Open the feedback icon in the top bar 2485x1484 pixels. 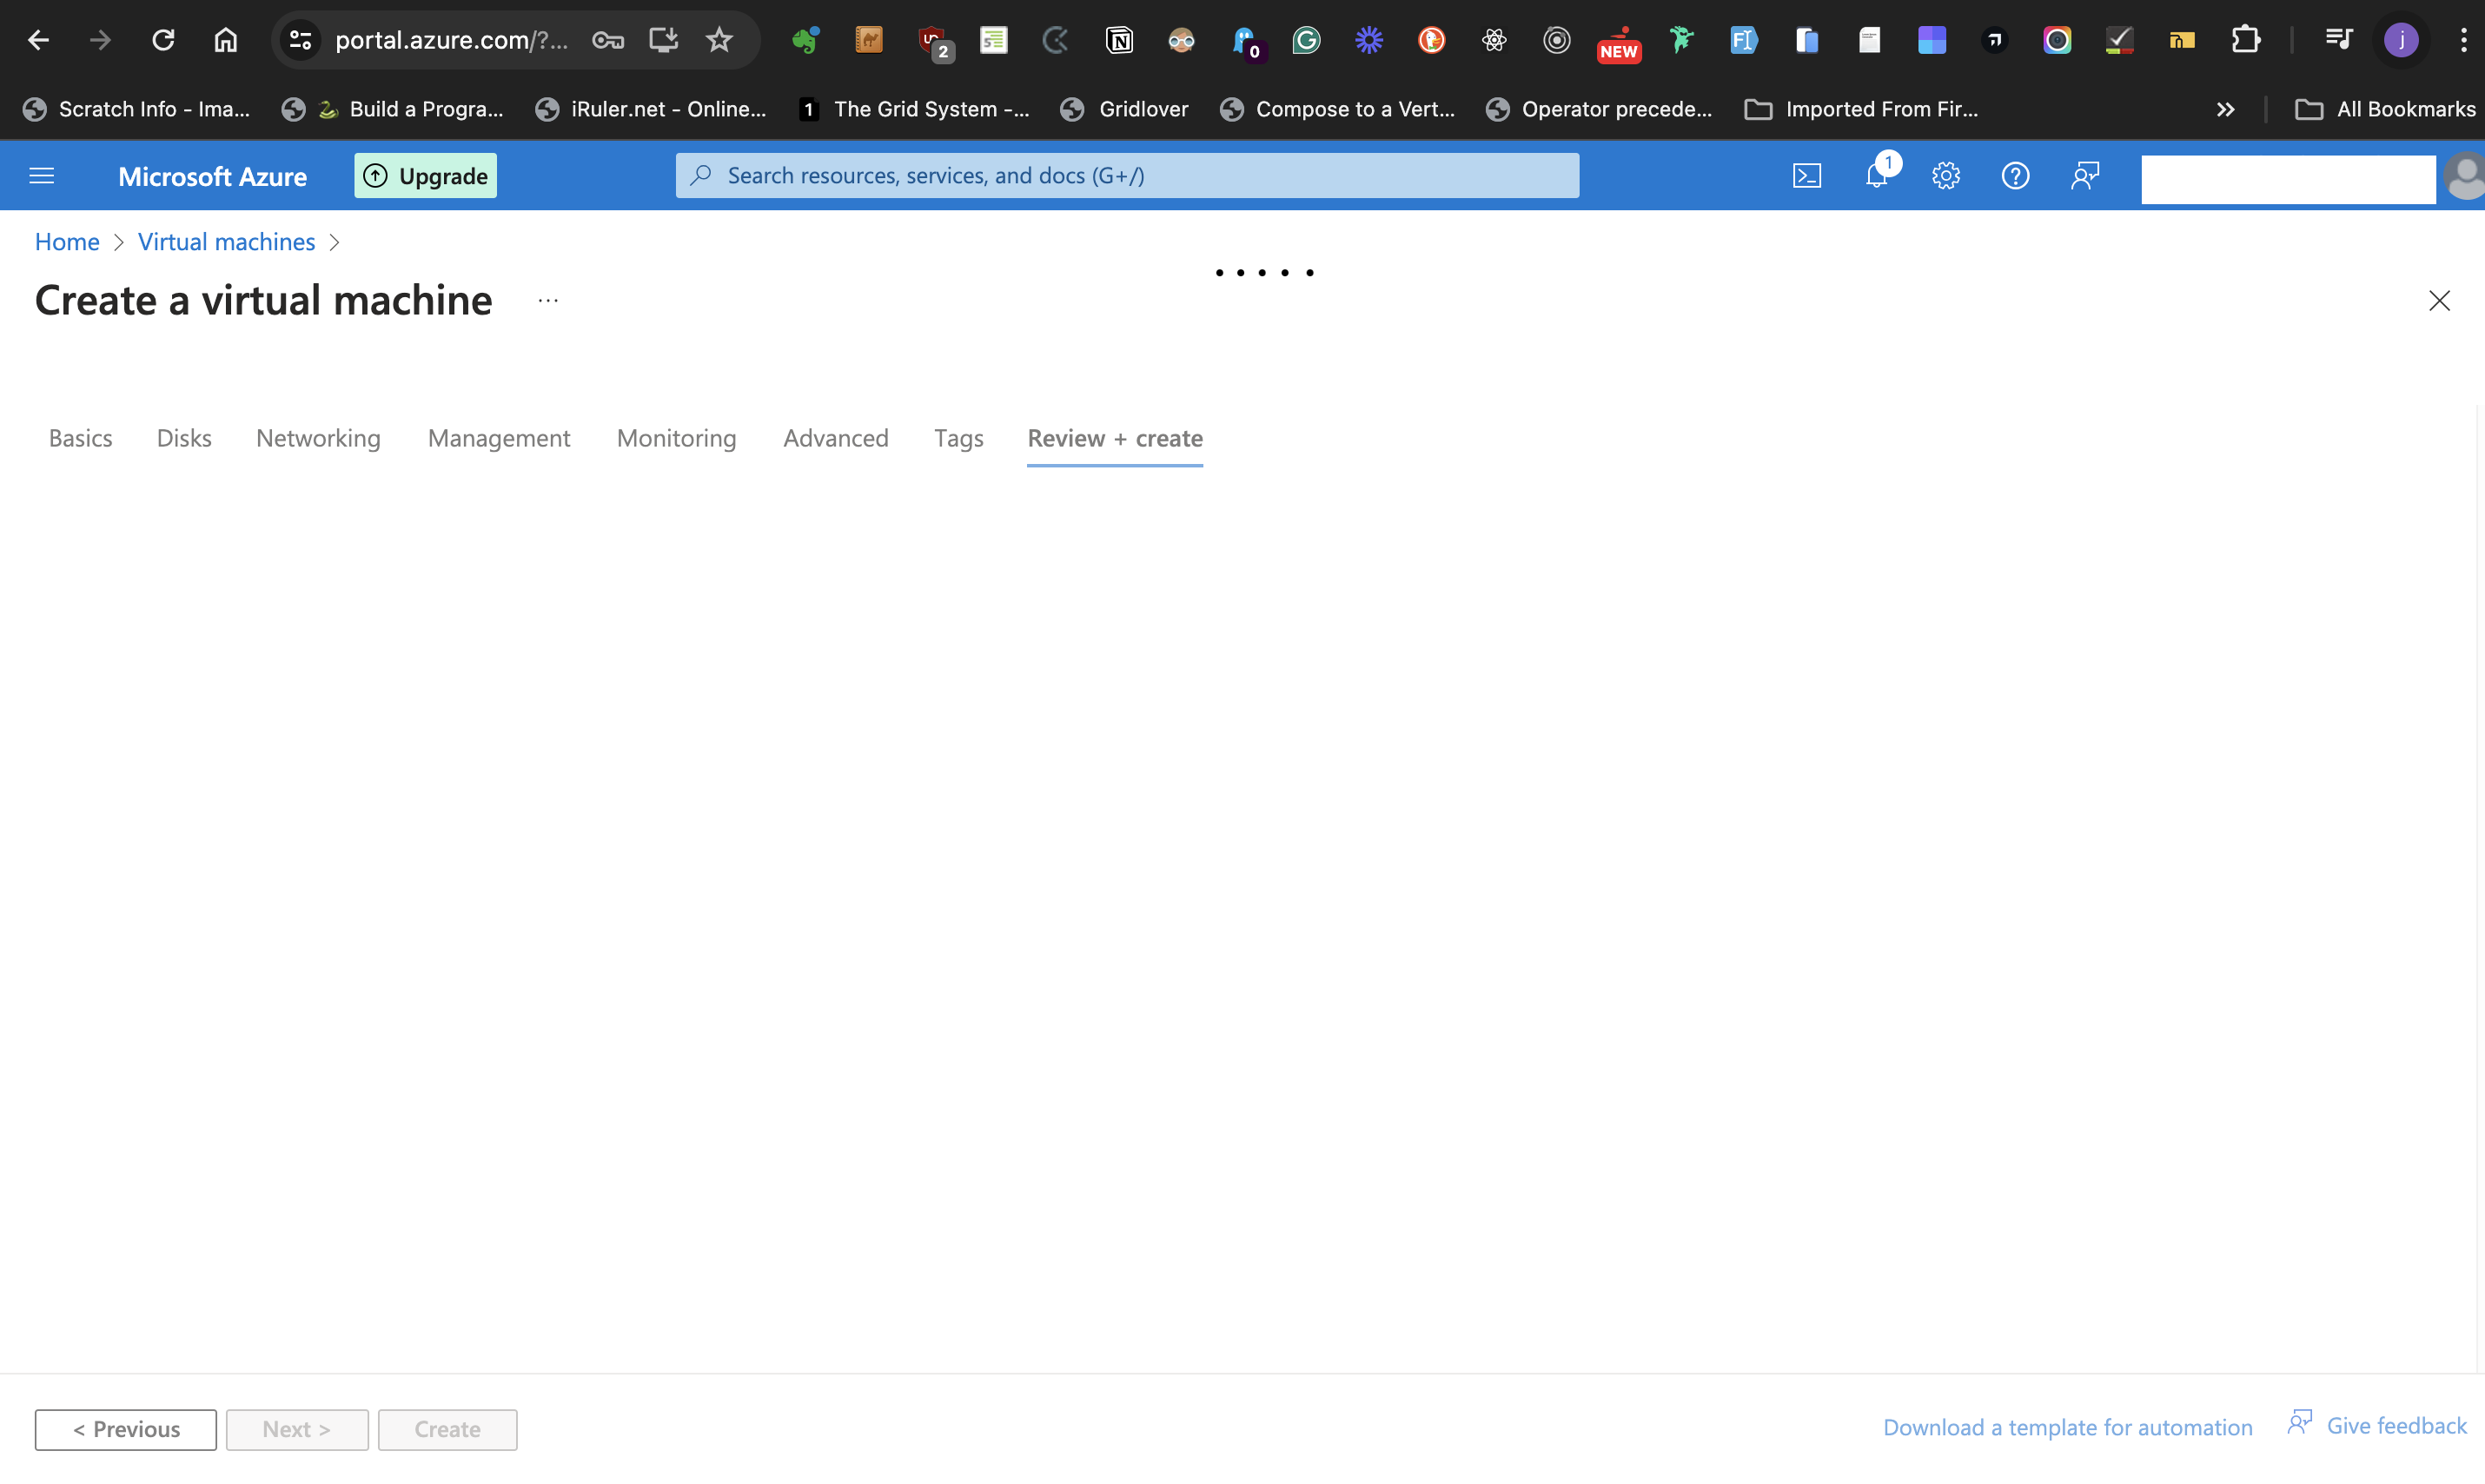click(2085, 175)
